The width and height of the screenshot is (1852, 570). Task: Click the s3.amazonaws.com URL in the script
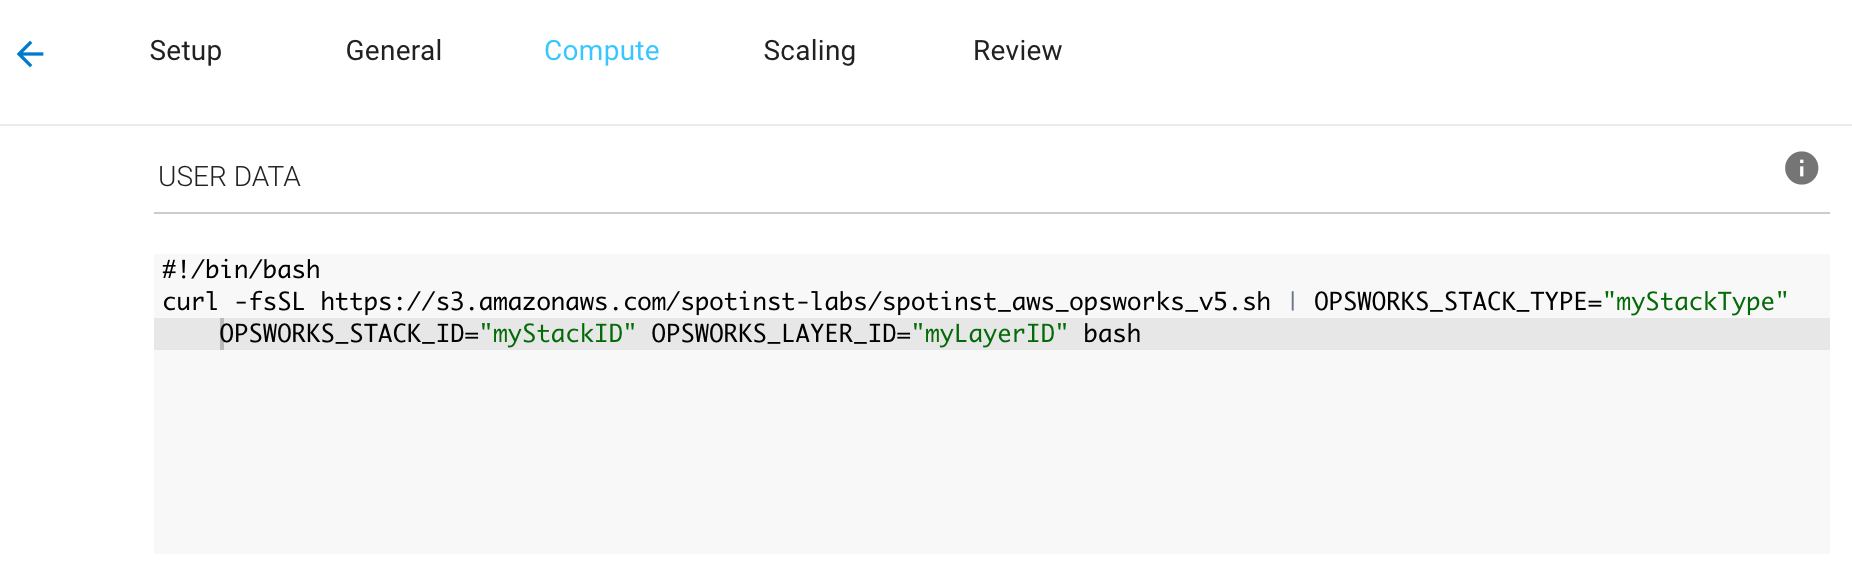(x=795, y=302)
